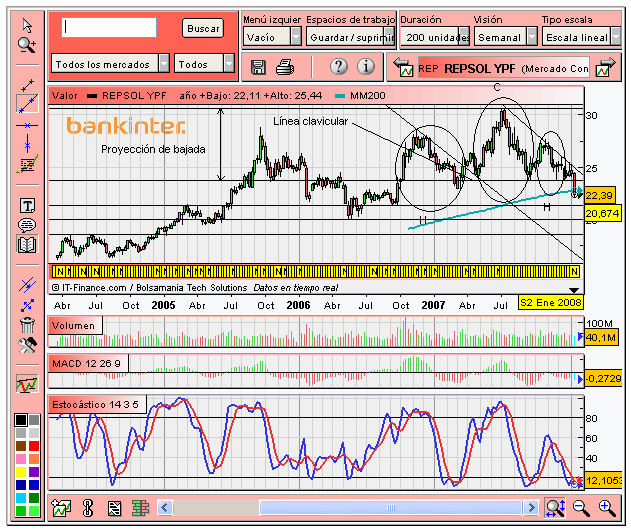
Task: Click the search text input field
Action: 109,28
